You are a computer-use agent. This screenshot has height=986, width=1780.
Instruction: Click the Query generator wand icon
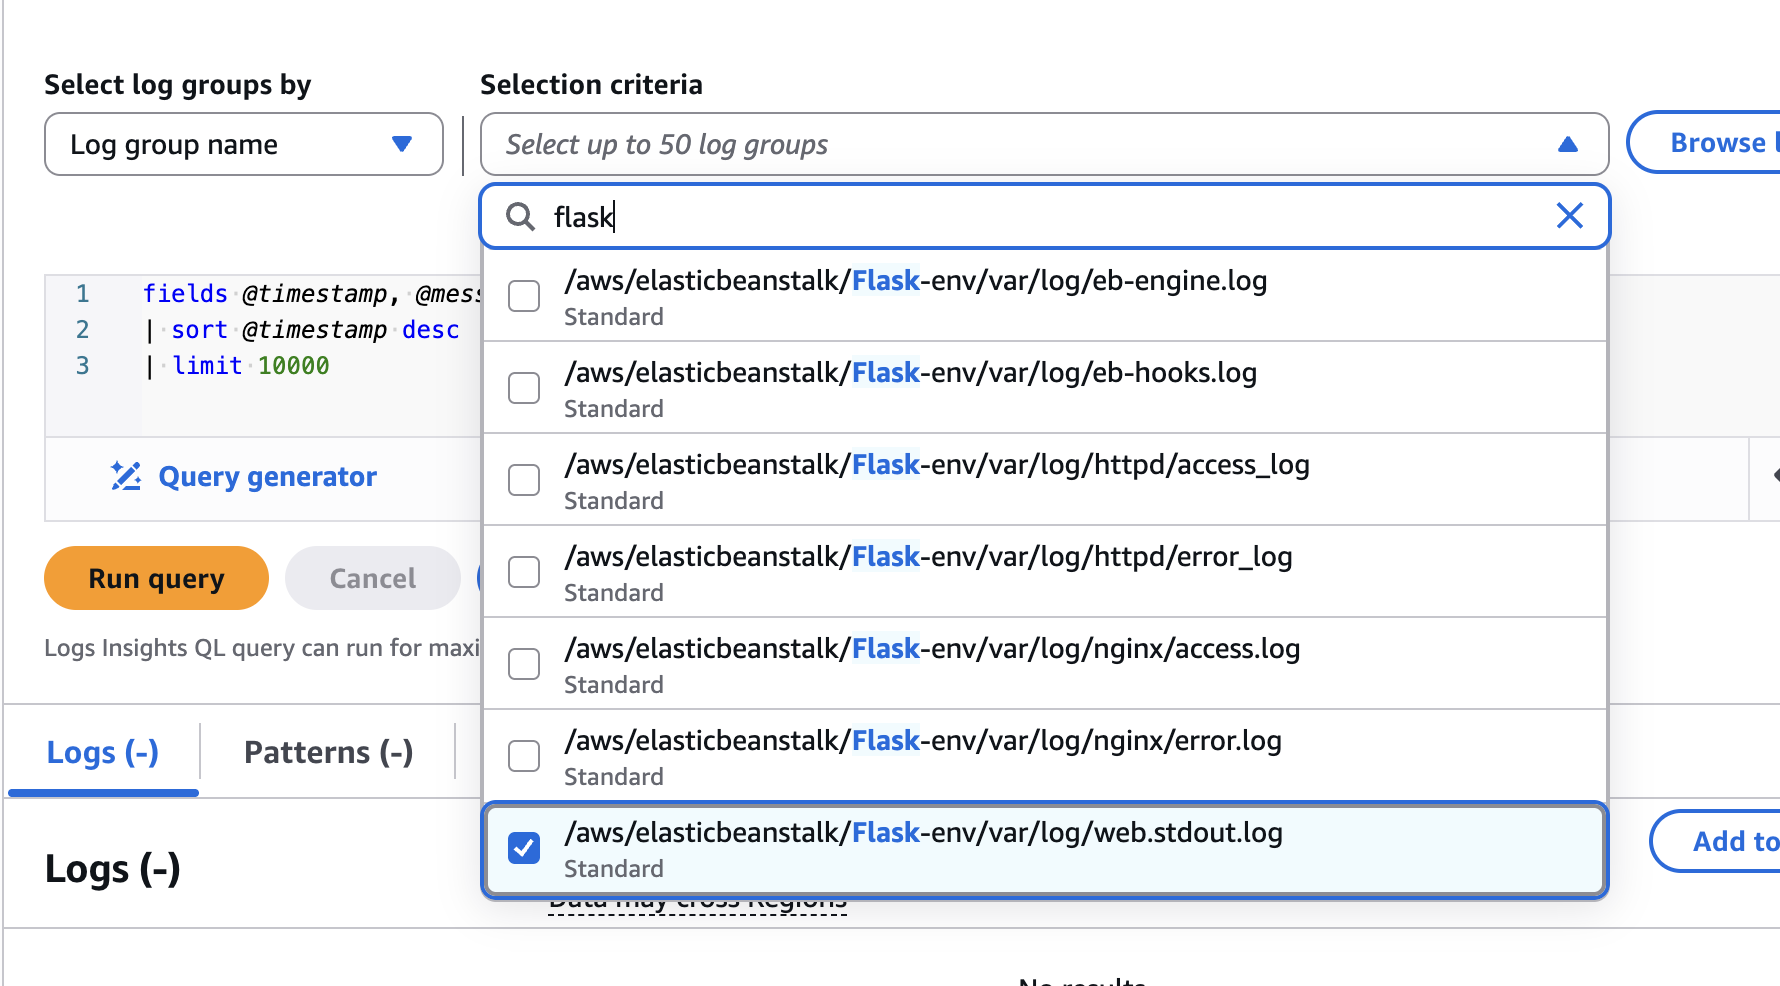126,476
